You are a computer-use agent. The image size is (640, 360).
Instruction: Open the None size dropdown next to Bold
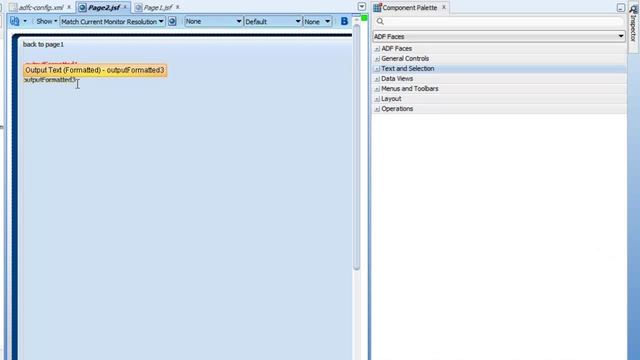tap(317, 21)
